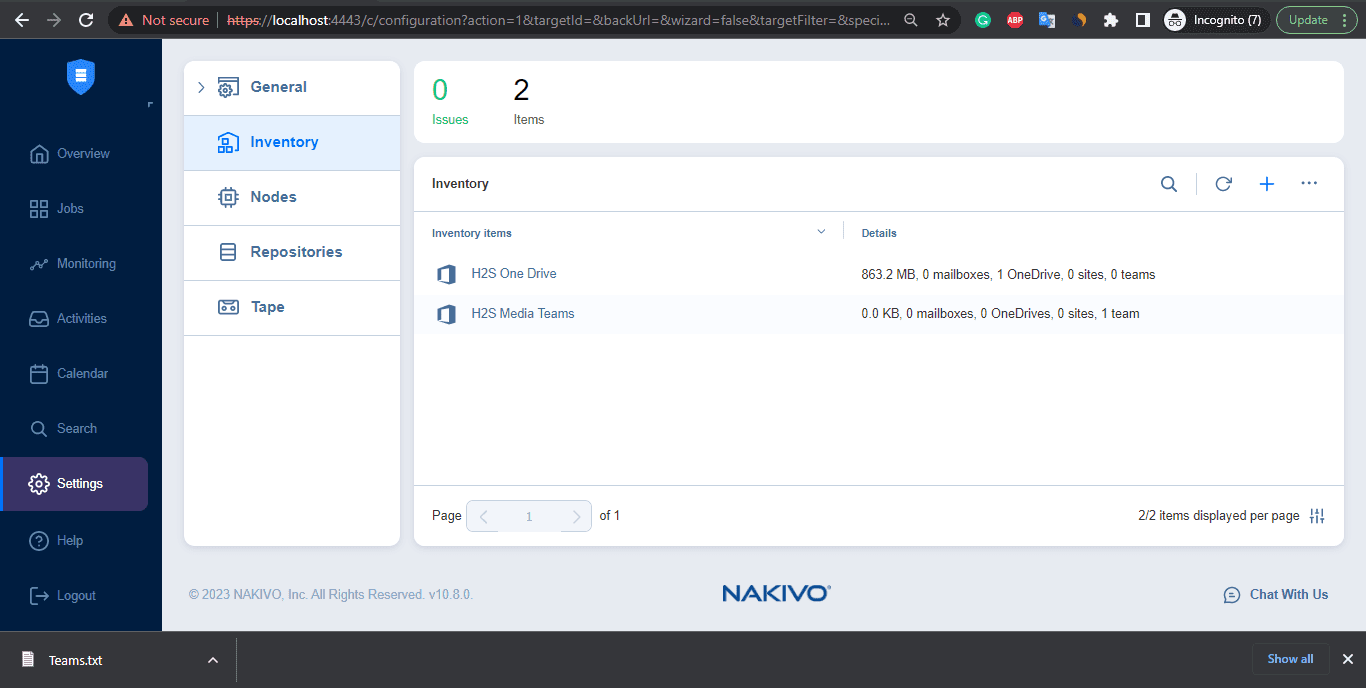Bookmark this page with star icon
This screenshot has height=688, width=1366.
pyautogui.click(x=943, y=20)
